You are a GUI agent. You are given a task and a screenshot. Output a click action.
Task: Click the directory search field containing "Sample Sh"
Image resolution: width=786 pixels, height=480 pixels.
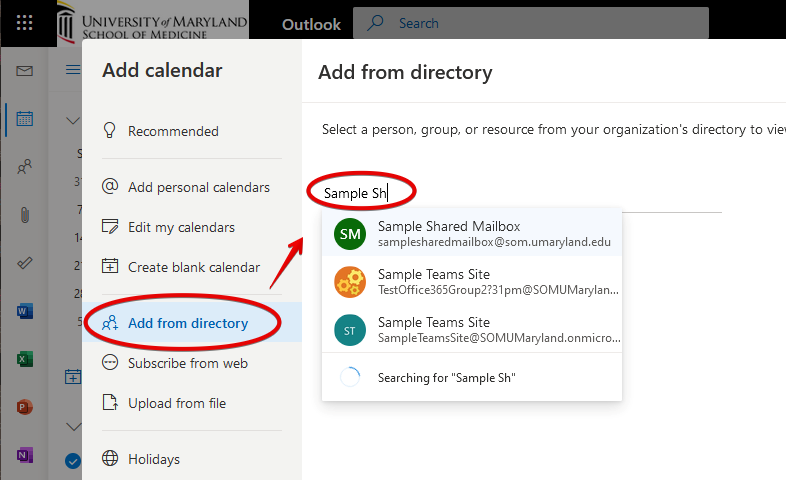click(520, 193)
